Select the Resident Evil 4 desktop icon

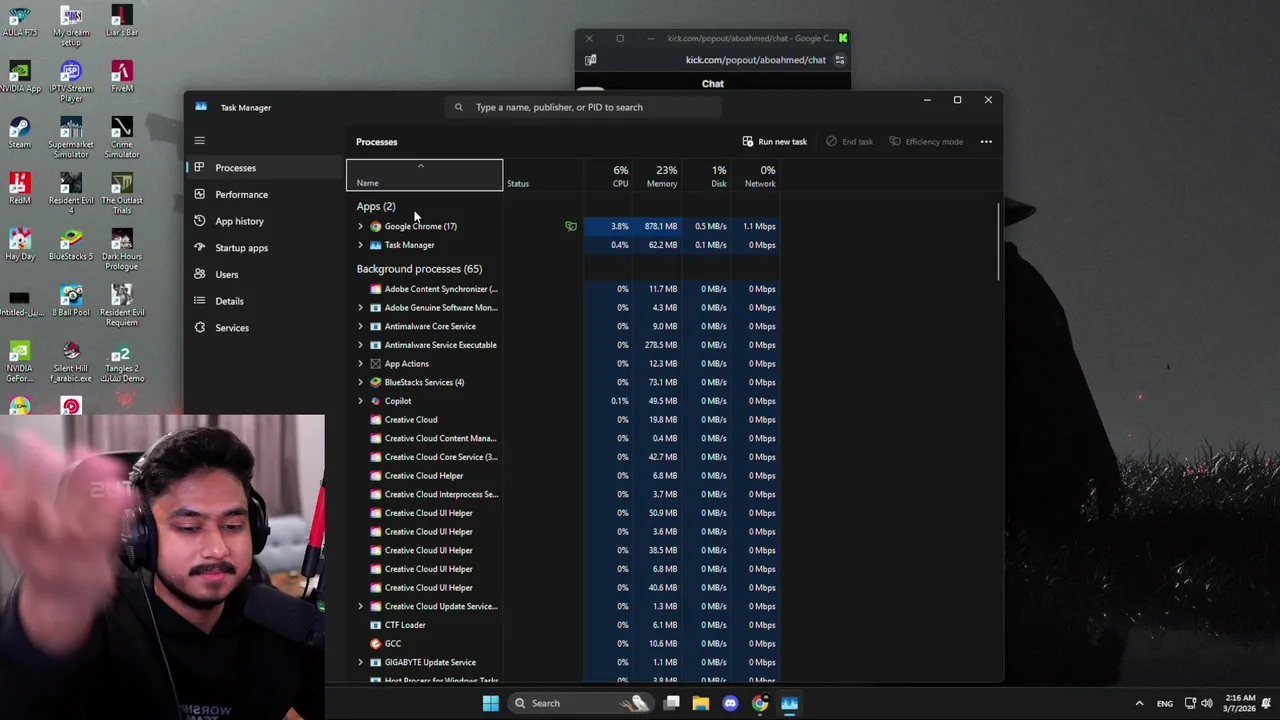tap(70, 193)
